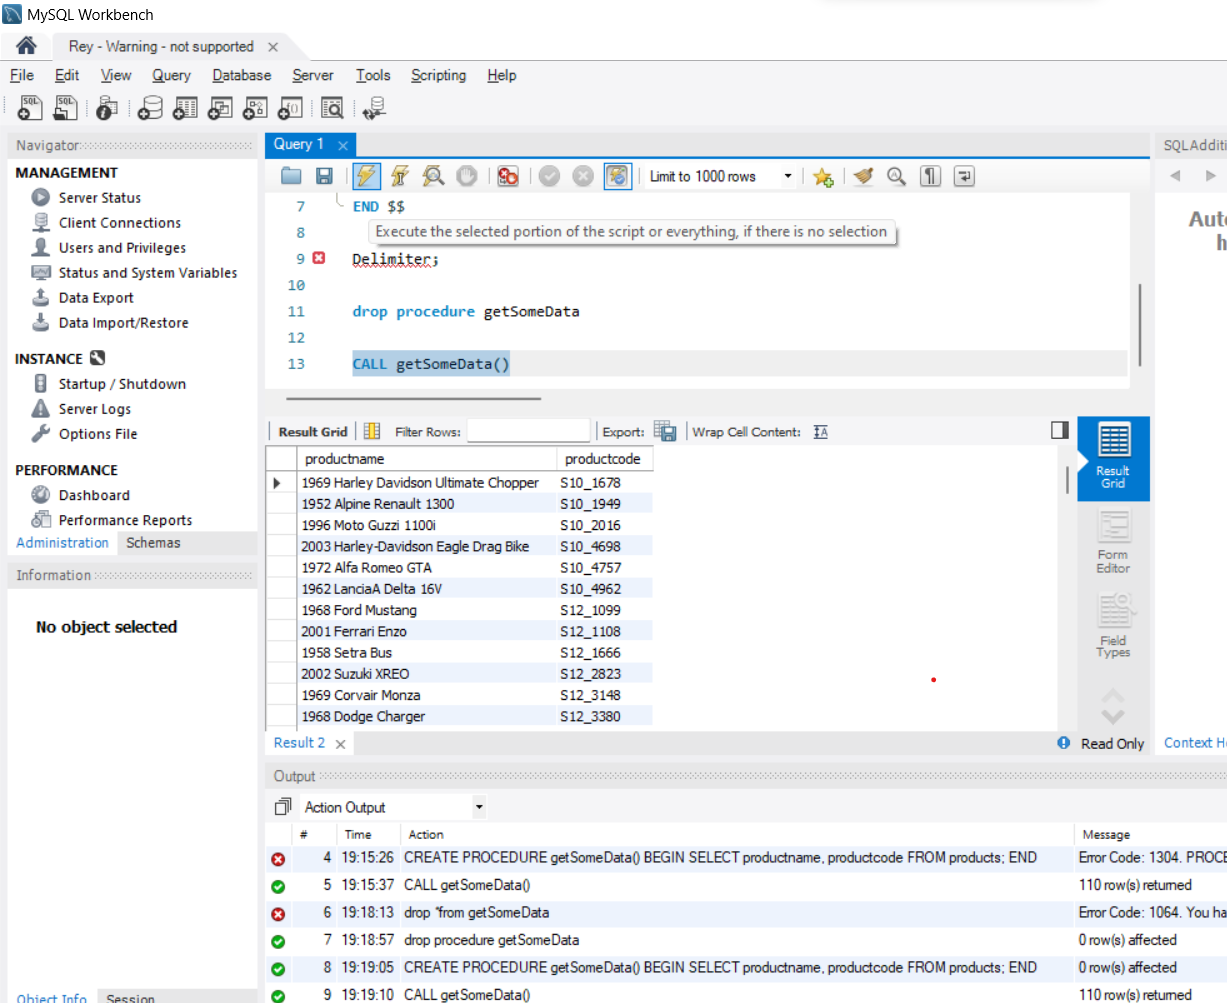1227x1003 pixels.
Task: Create a new schema icon
Action: (x=150, y=107)
